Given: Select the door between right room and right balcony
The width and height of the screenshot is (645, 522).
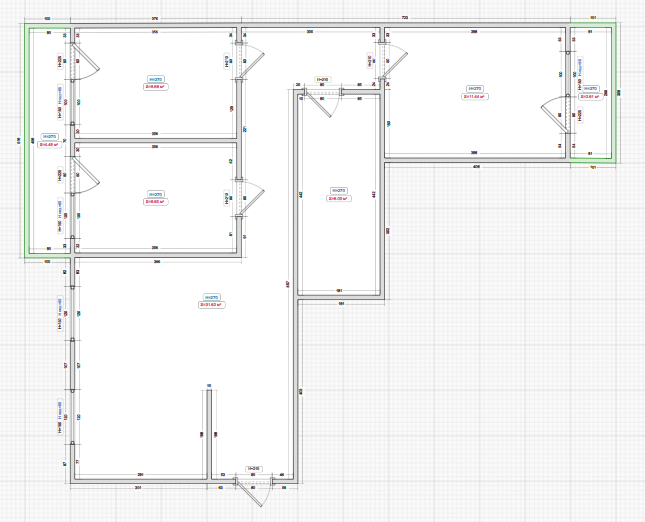Looking at the screenshot, I should pyautogui.click(x=555, y=114).
